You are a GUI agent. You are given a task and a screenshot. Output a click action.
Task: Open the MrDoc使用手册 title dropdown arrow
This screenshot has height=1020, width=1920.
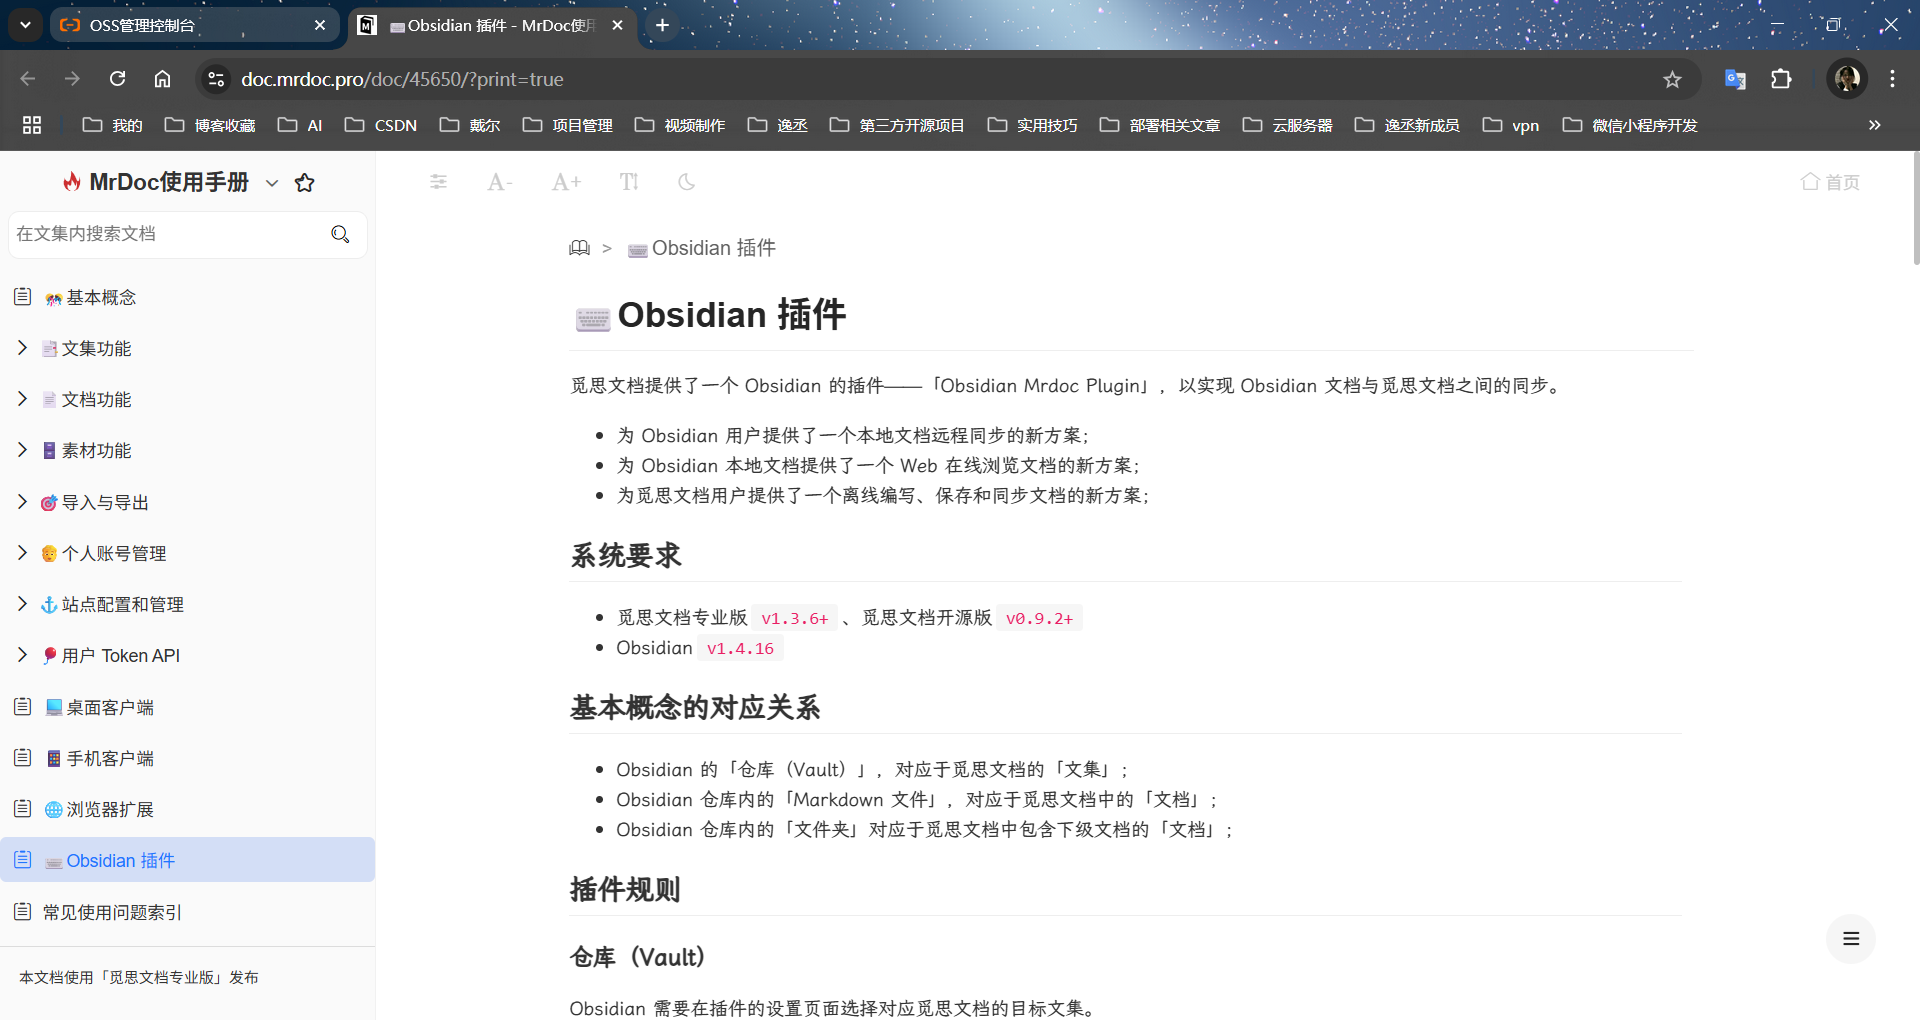pyautogui.click(x=272, y=183)
